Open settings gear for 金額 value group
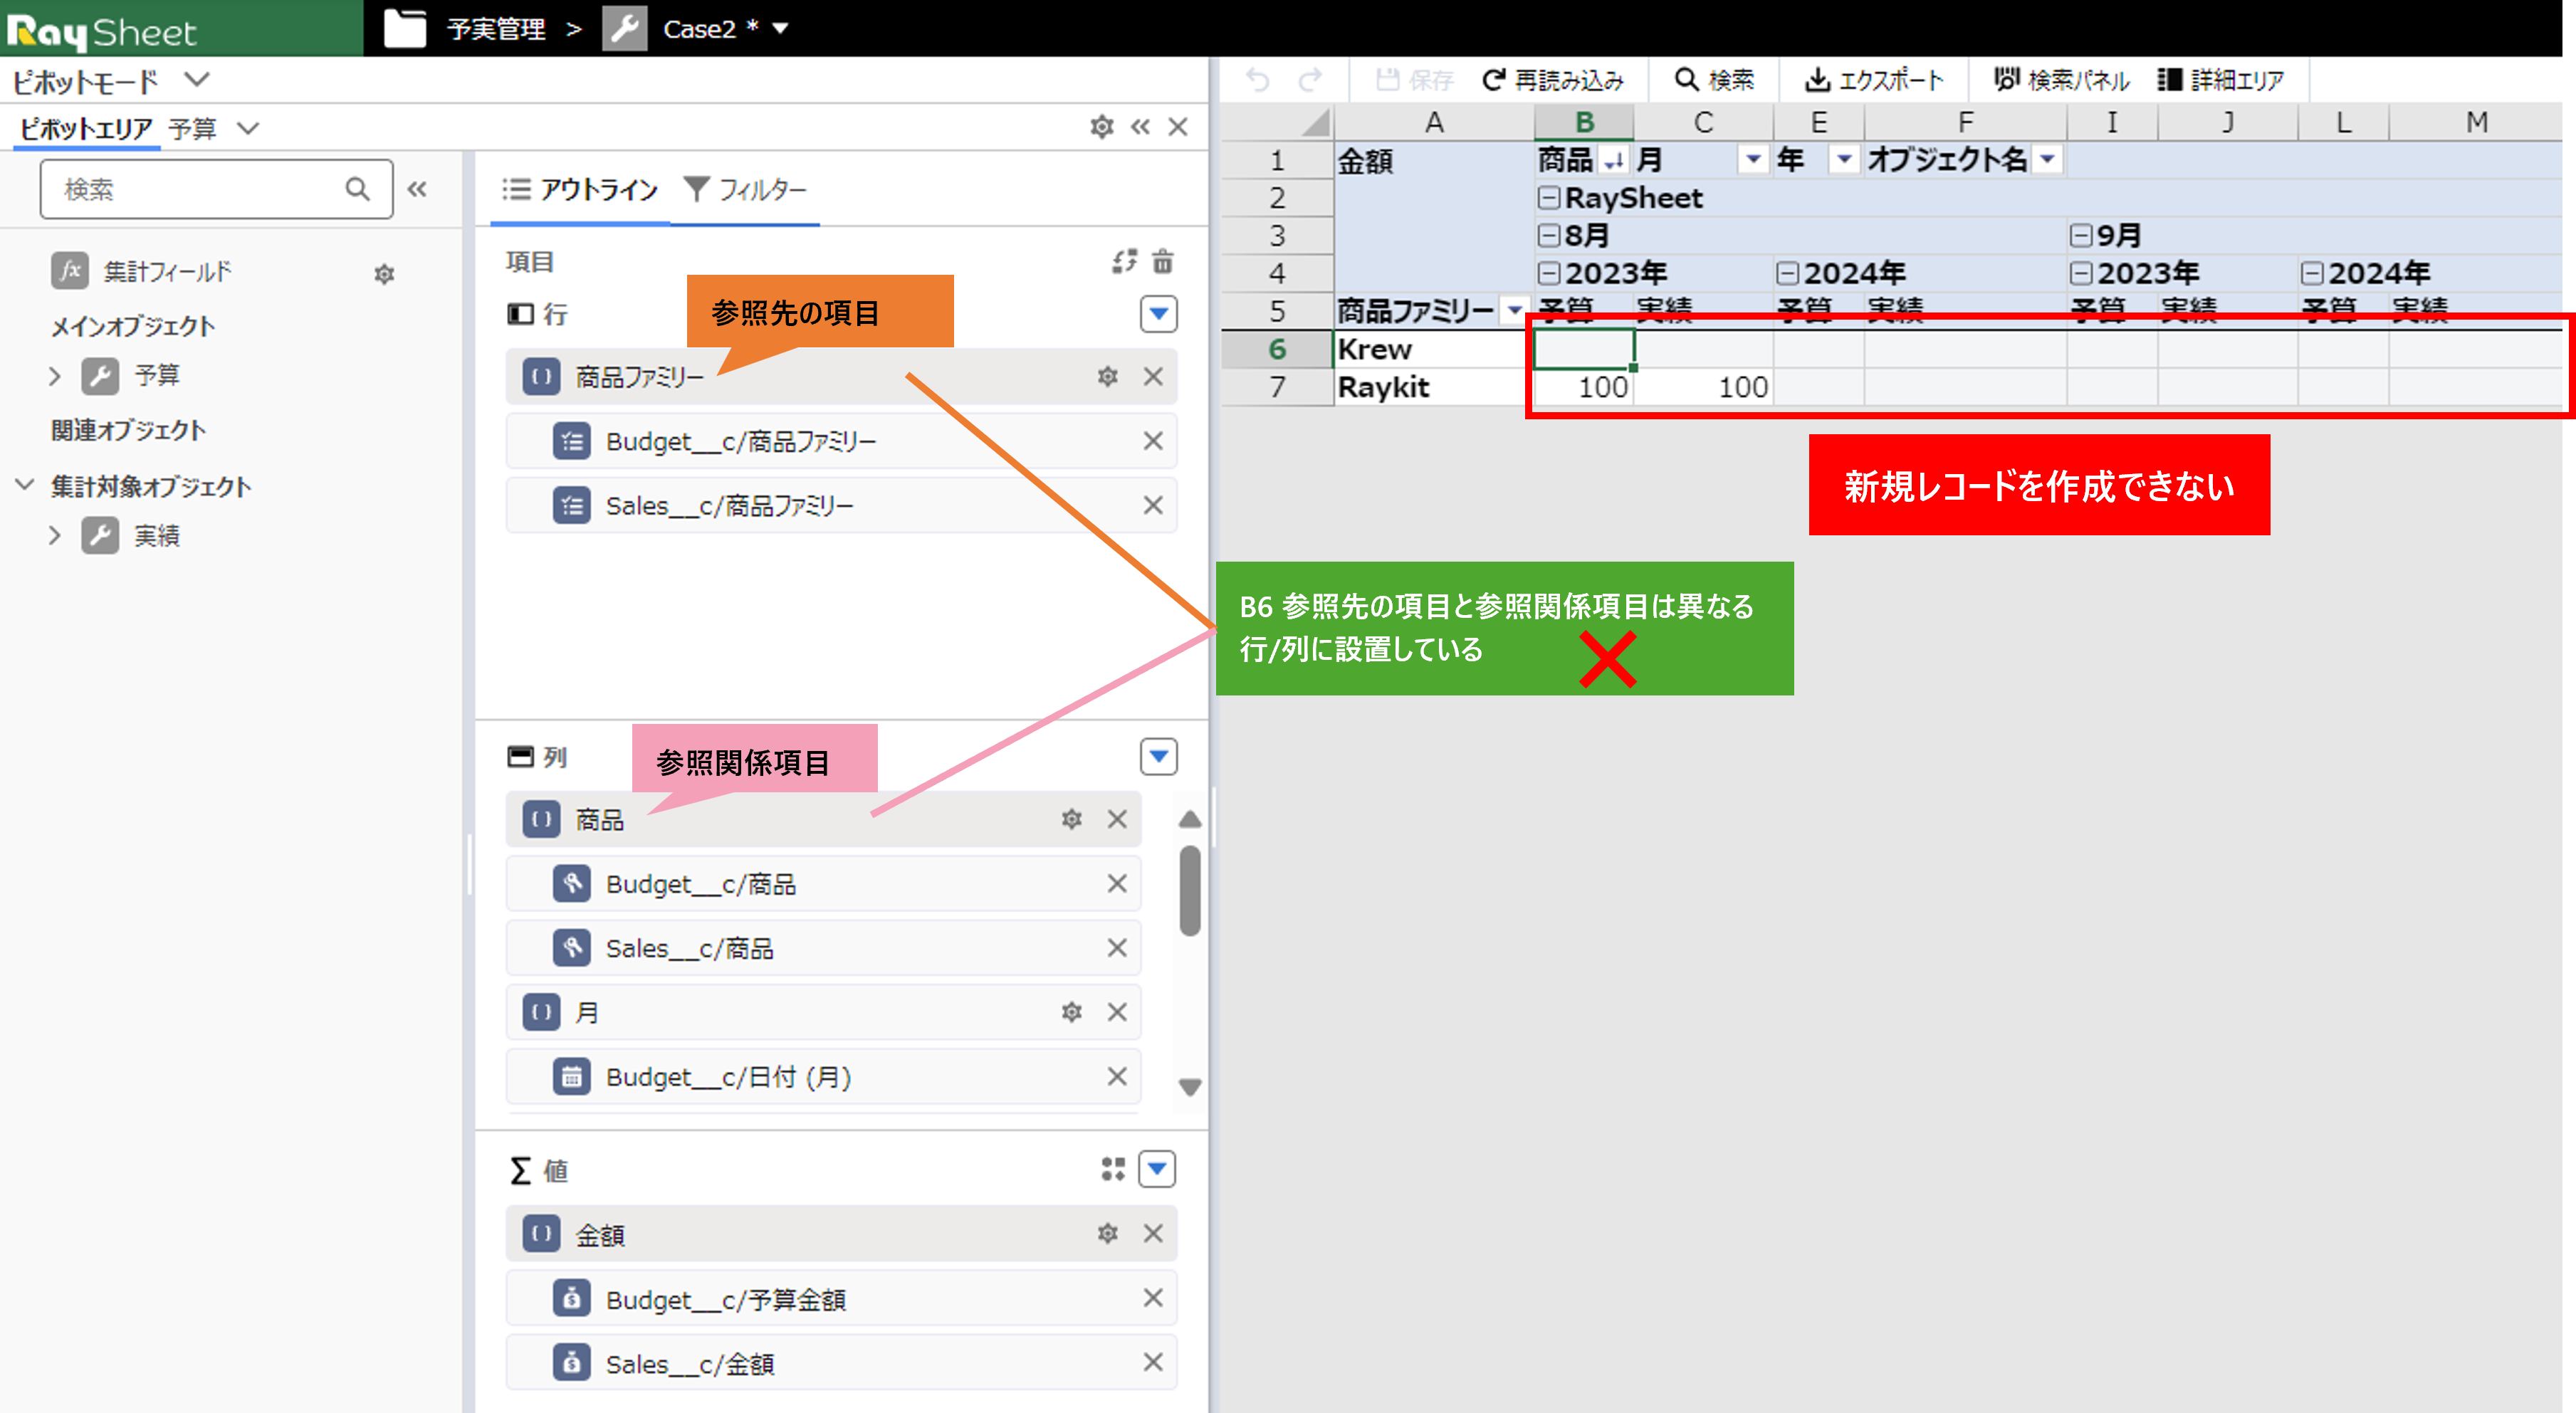Viewport: 2576px width, 1413px height. tap(1107, 1234)
